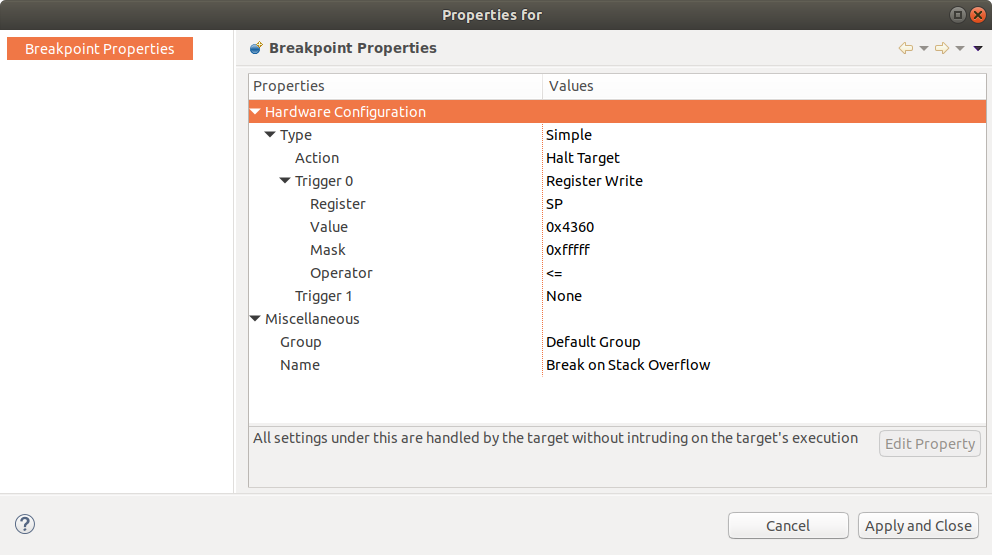The image size is (992, 555).
Task: Click the Name value Break on Stack Overflow
Action: 628,365
